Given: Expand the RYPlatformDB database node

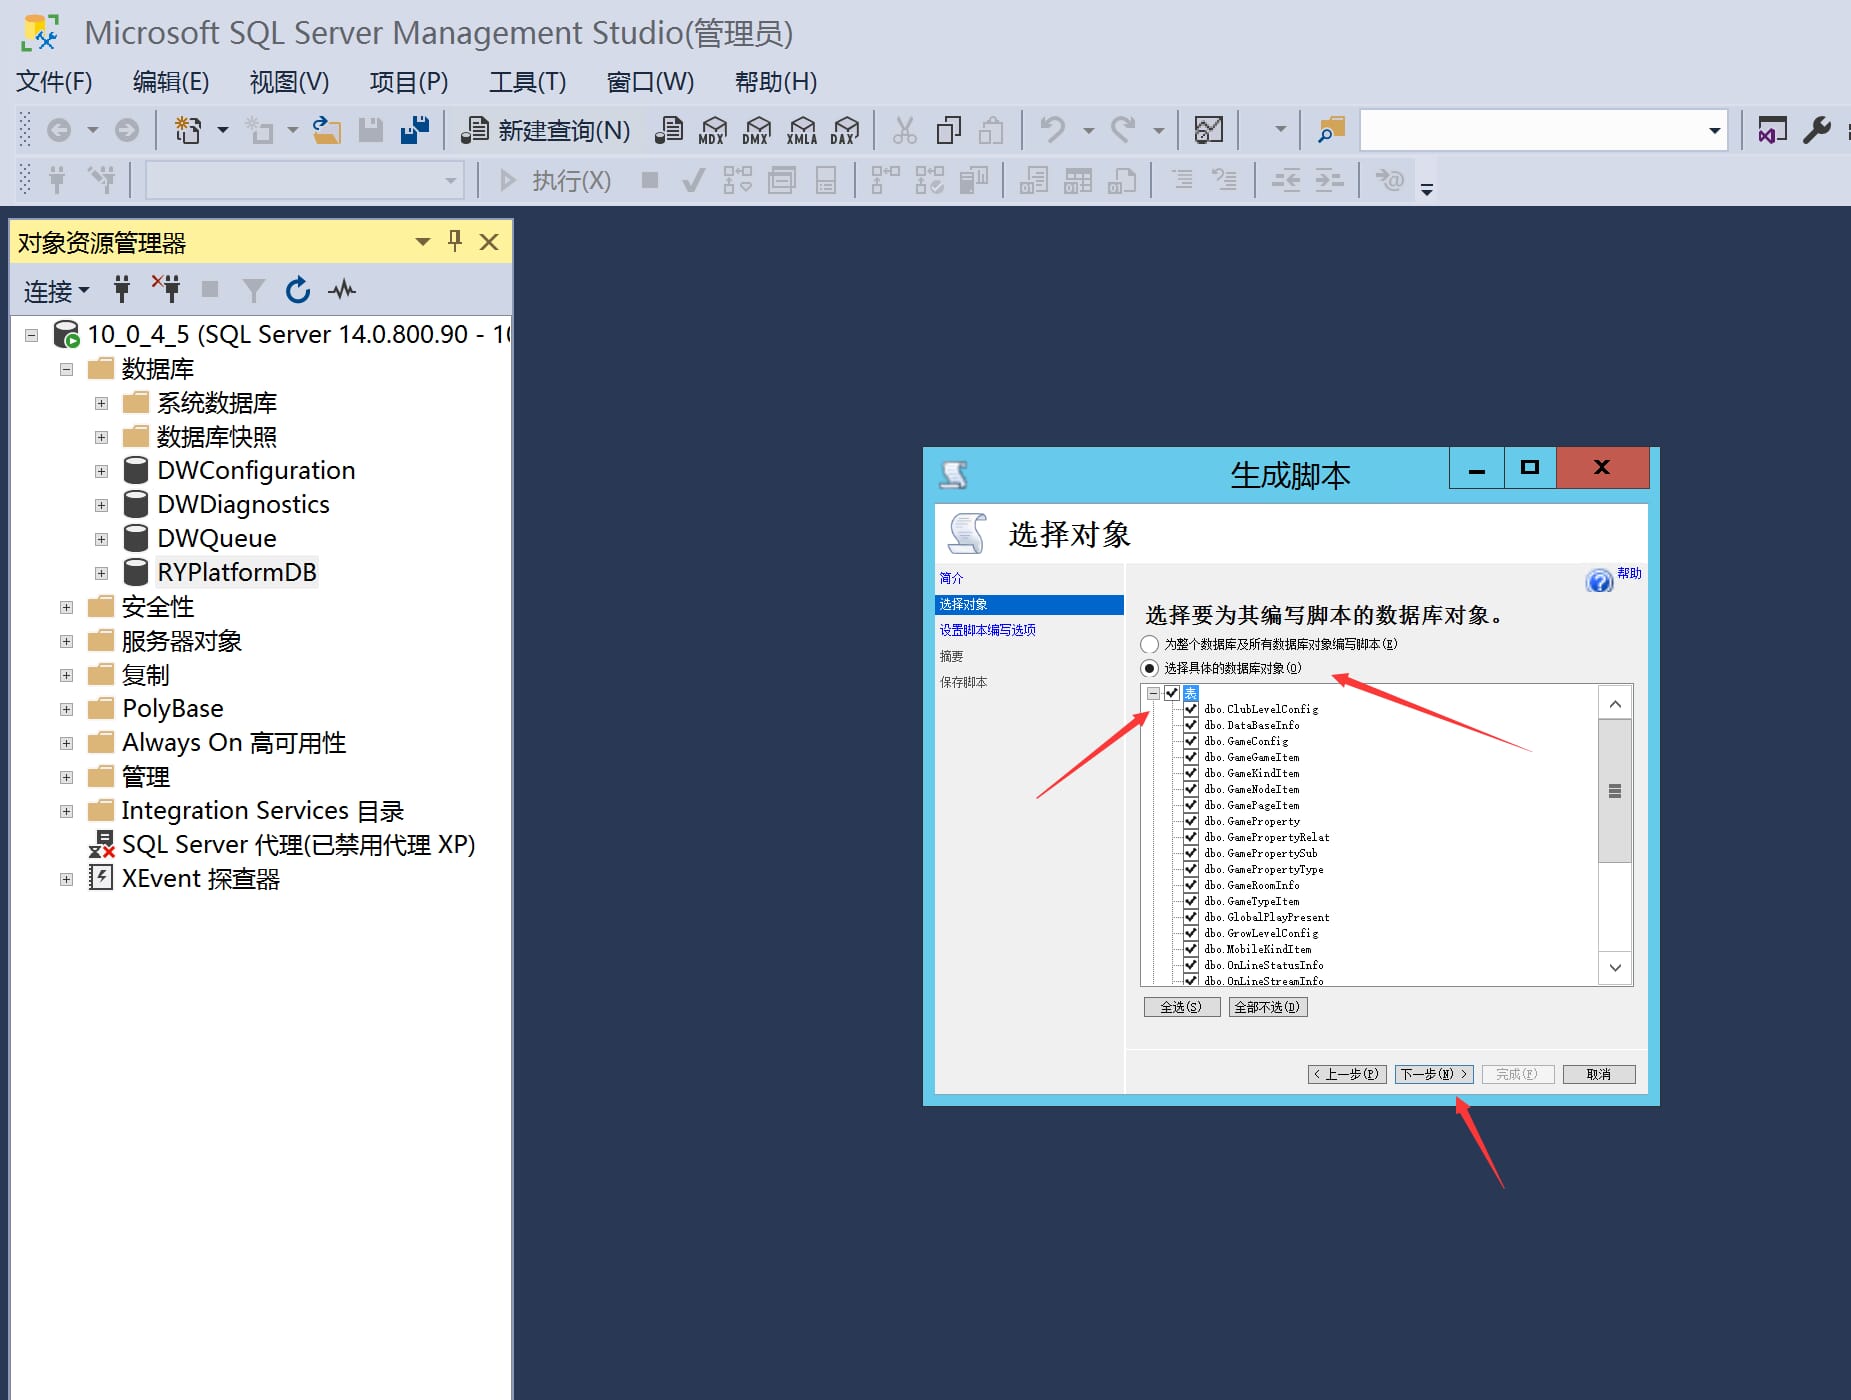Looking at the screenshot, I should pos(101,572).
